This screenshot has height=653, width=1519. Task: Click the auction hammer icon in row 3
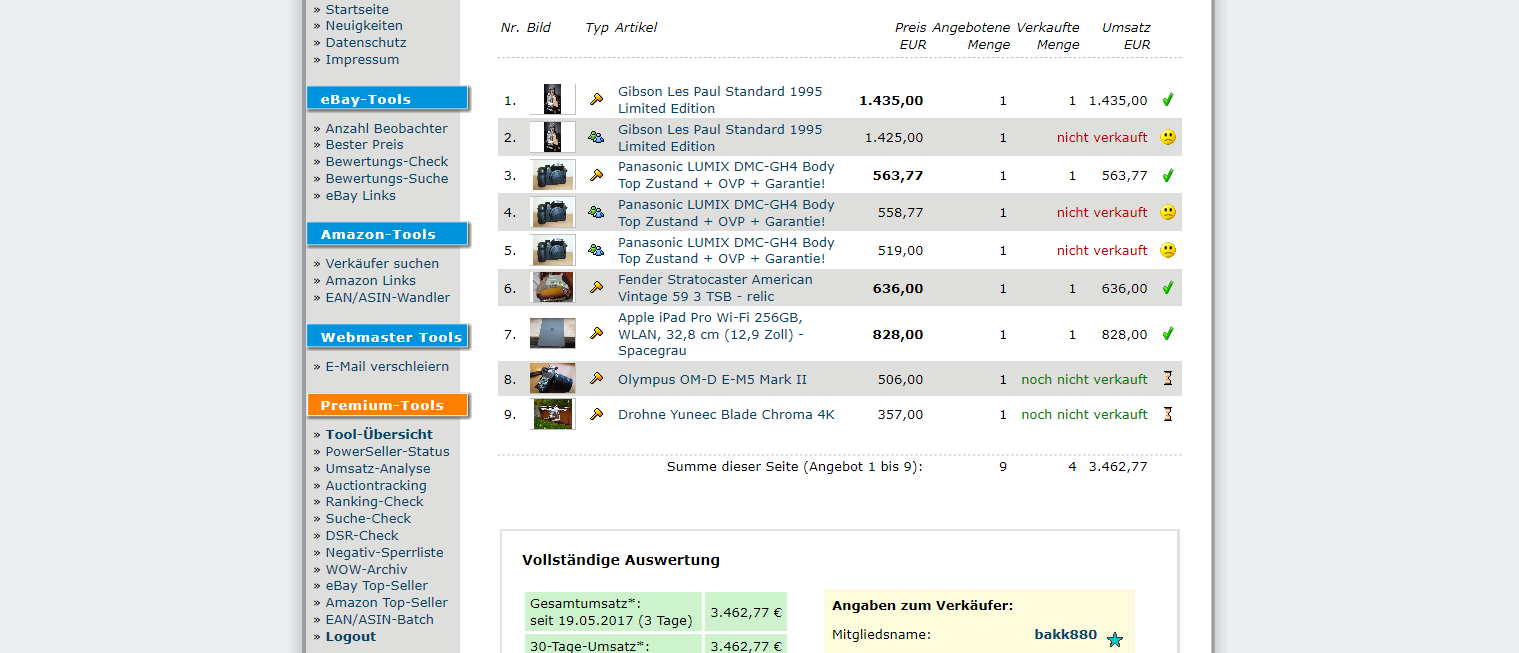pos(597,175)
